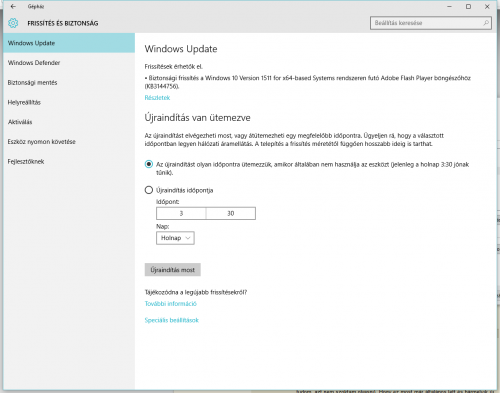Click the hour field showing 3
The image size is (500, 393).
[181, 213]
